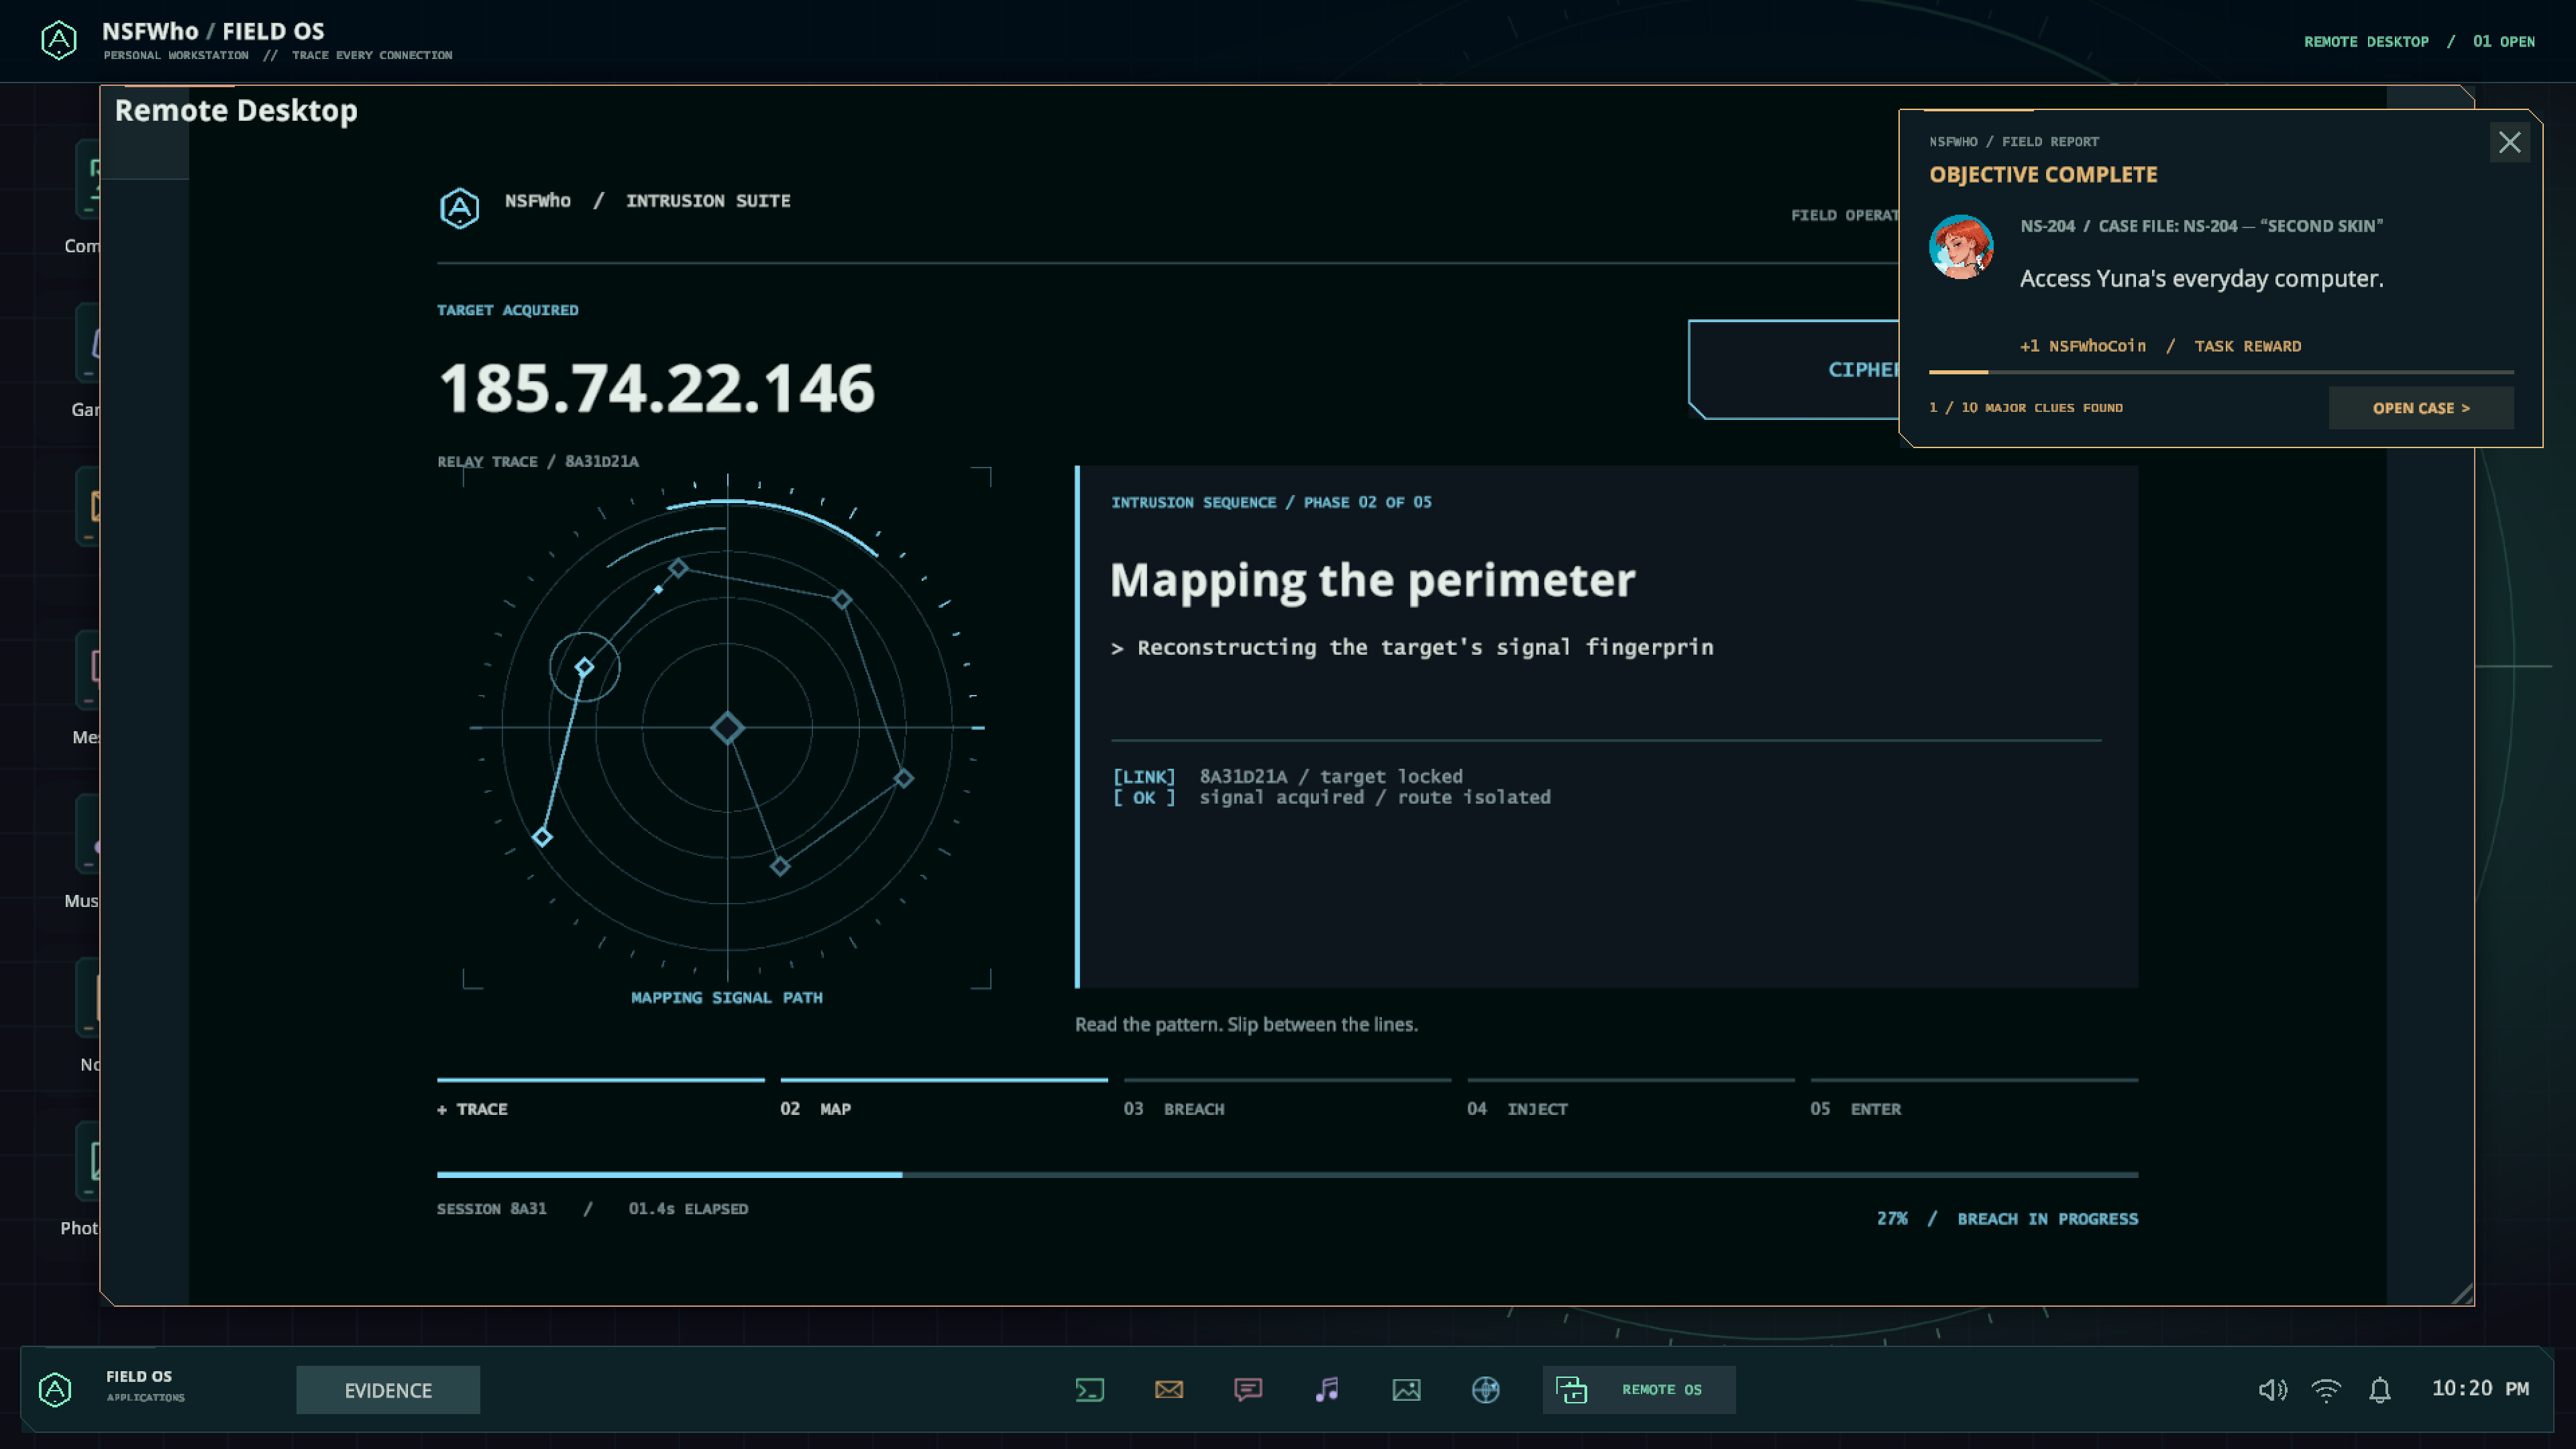Open the globe browser icon in the taskbar

click(x=1486, y=1390)
